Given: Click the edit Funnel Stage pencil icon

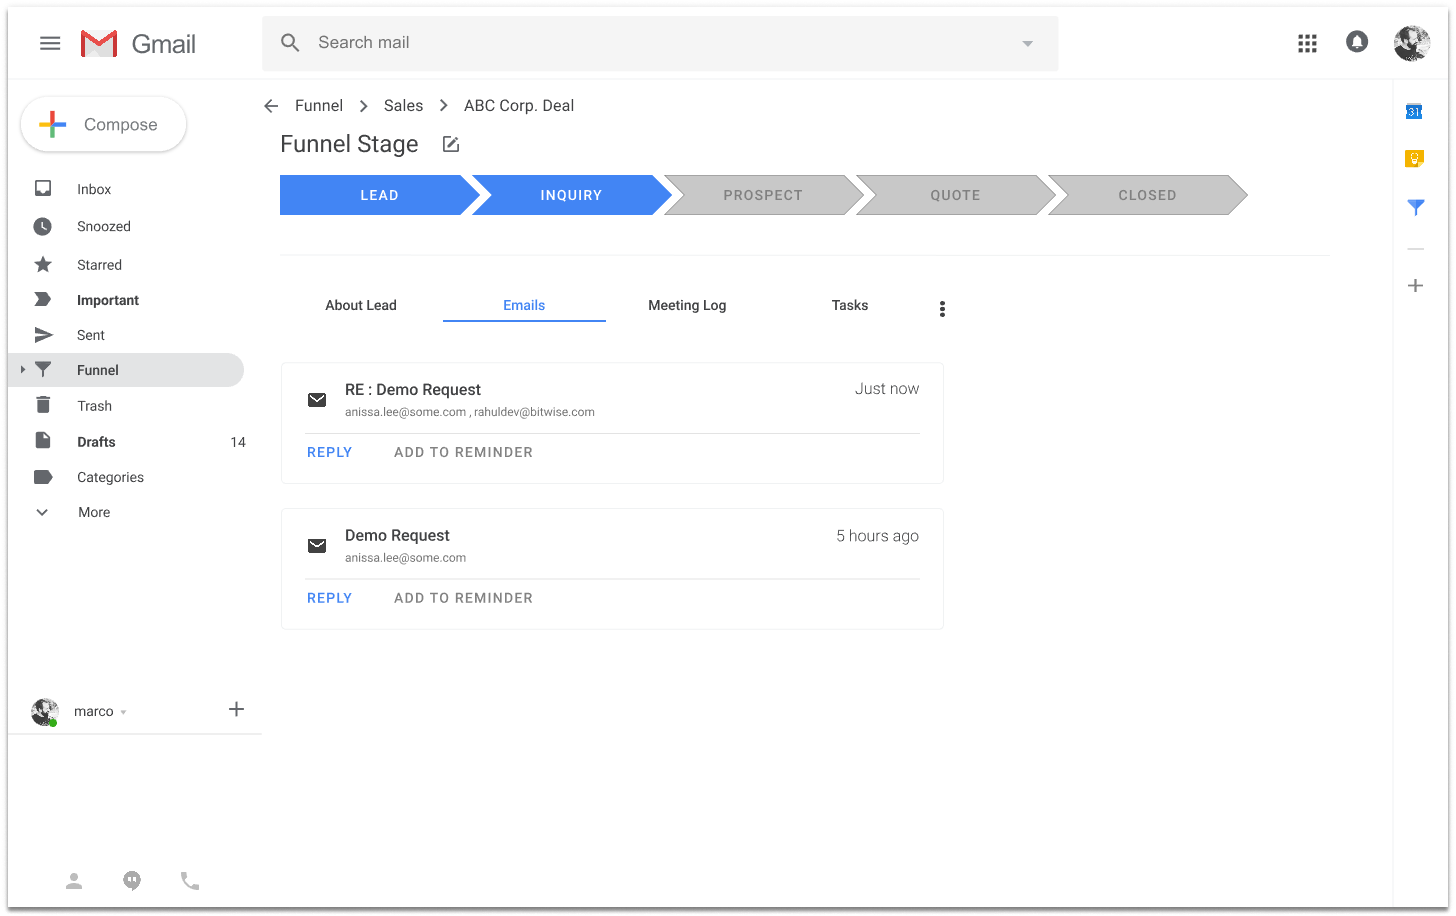Looking at the screenshot, I should (451, 145).
